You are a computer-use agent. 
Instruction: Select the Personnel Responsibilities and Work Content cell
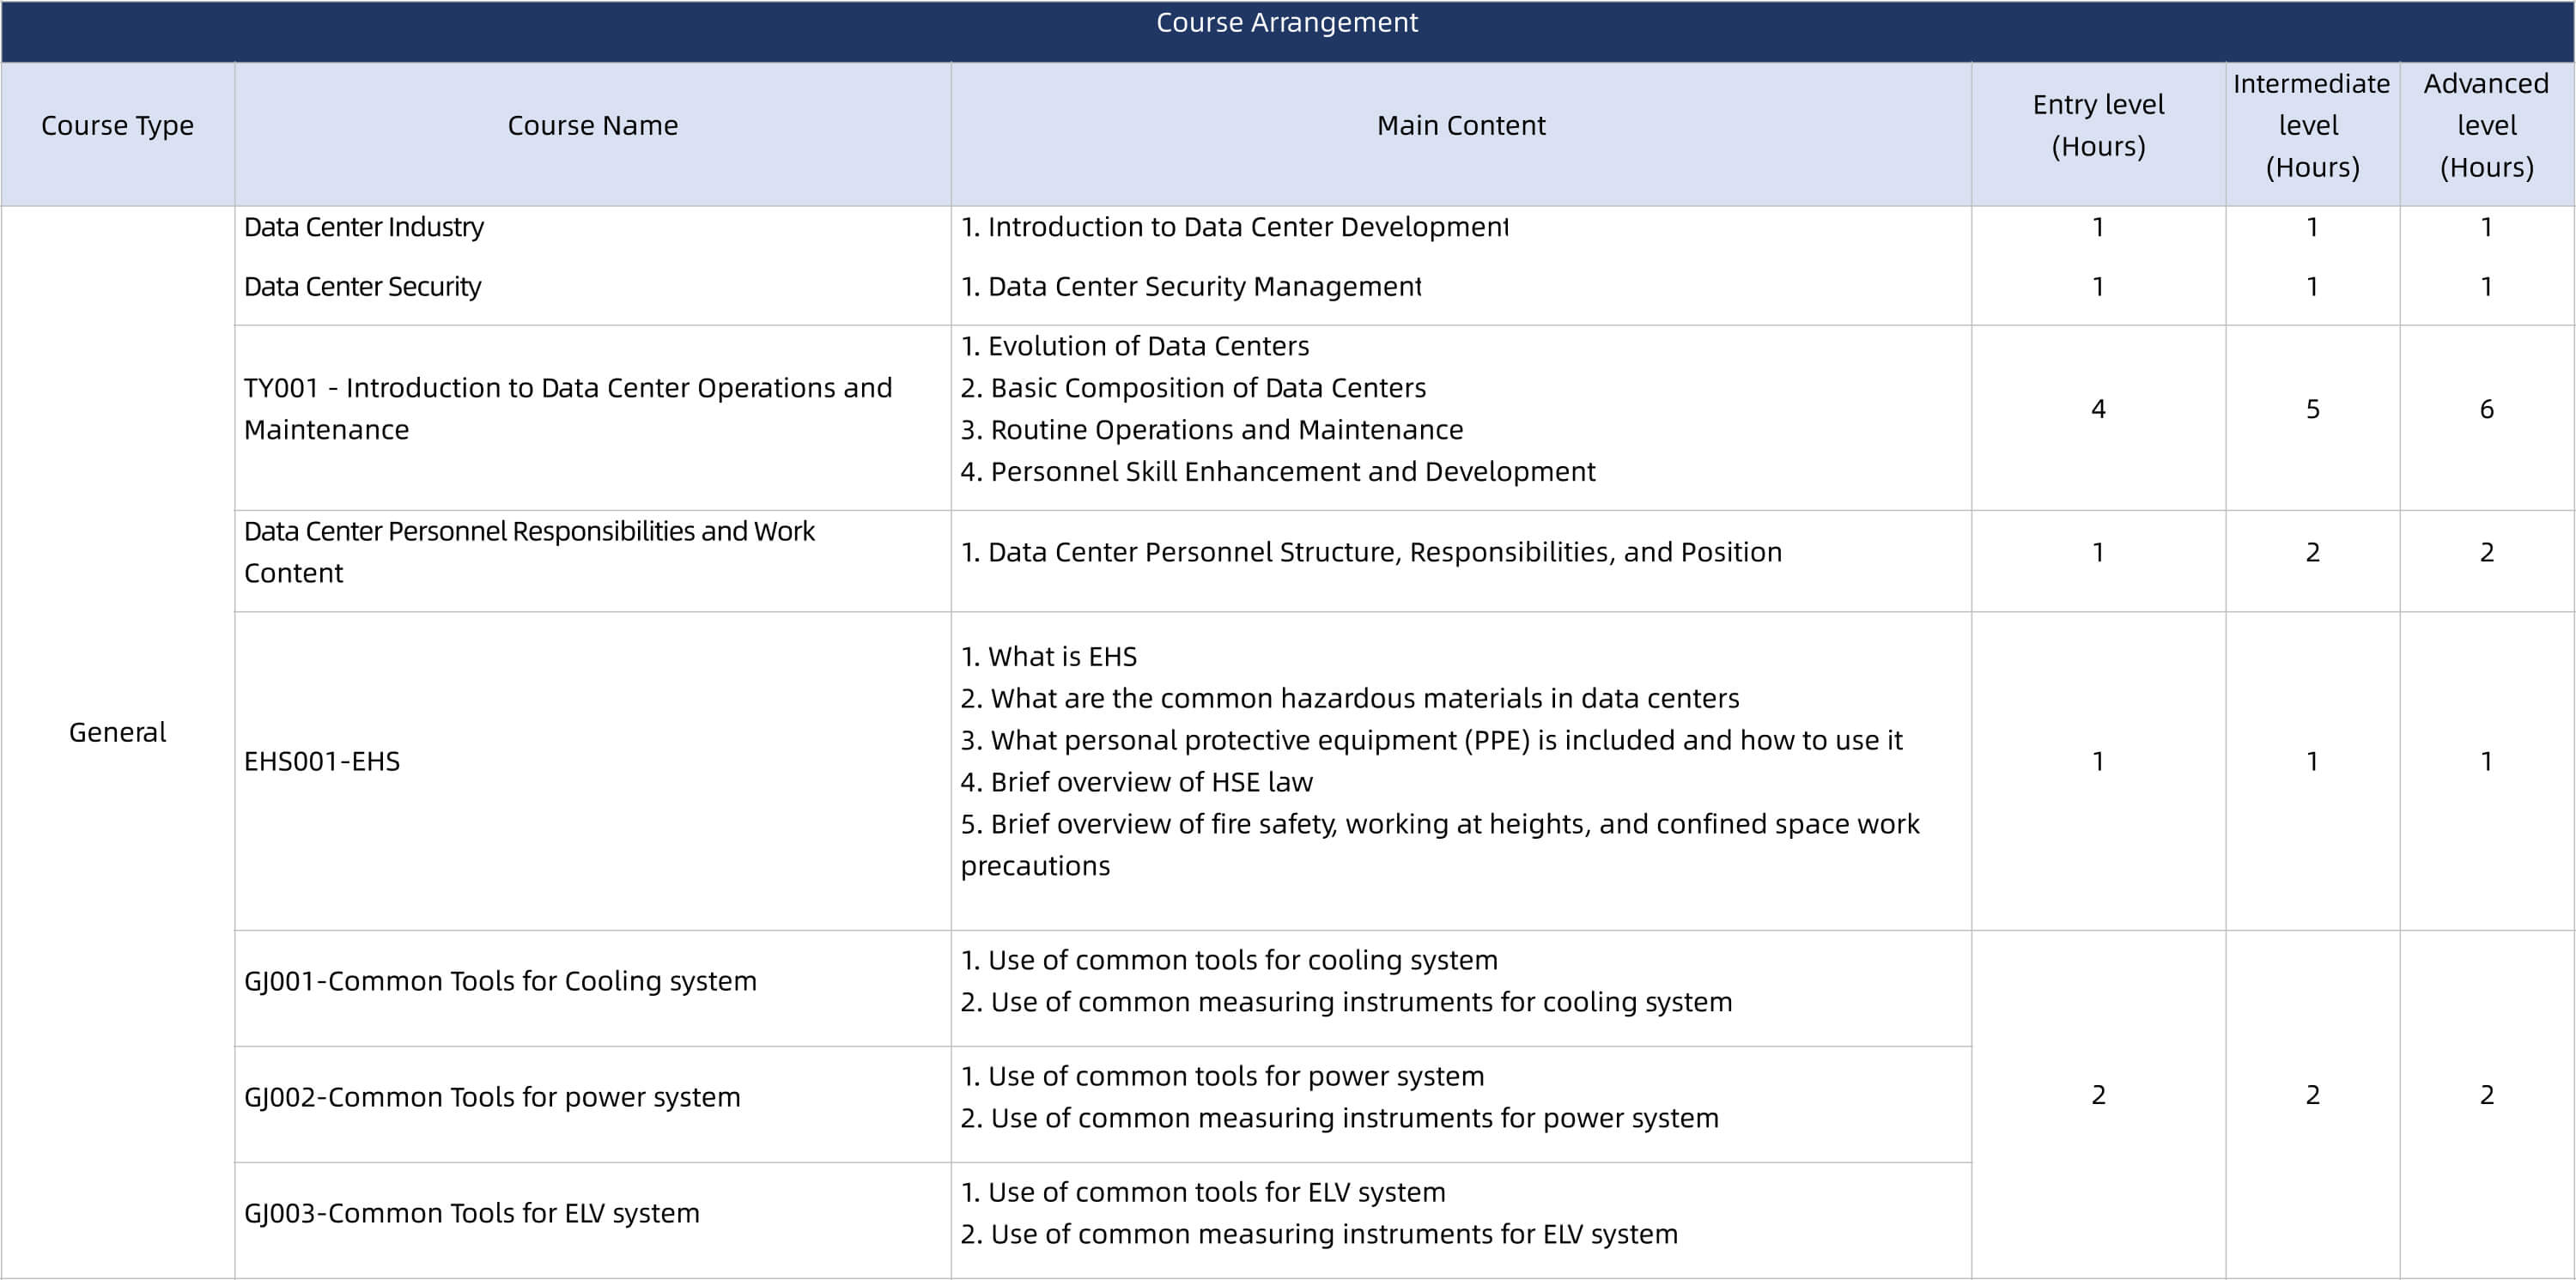(529, 552)
